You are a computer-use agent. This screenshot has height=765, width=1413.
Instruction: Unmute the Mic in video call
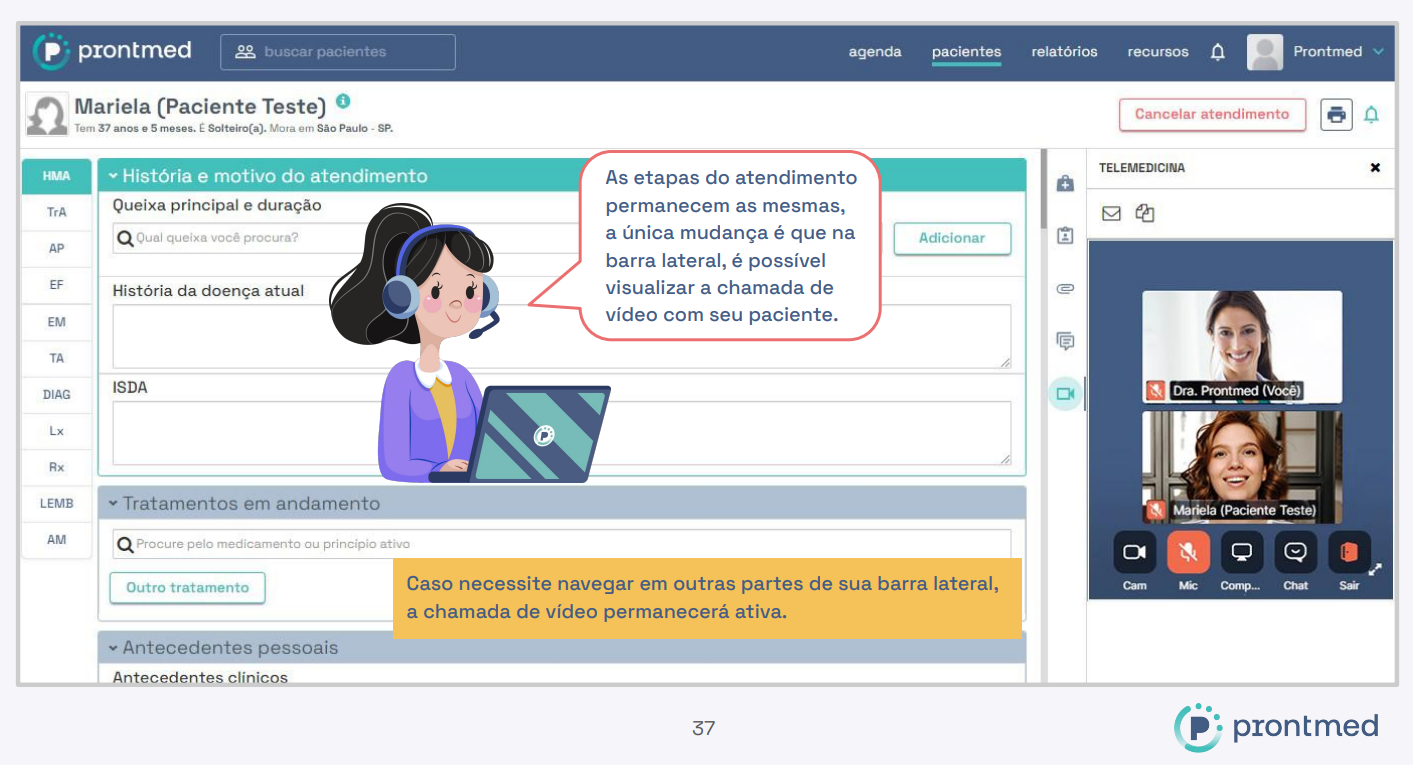(x=1188, y=552)
